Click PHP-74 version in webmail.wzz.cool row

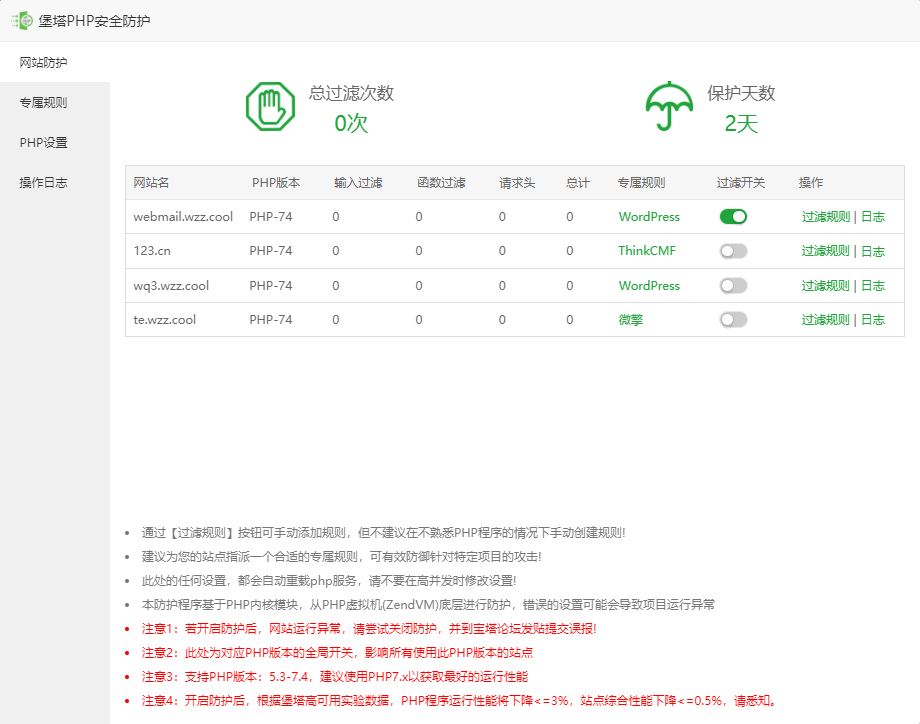270,216
